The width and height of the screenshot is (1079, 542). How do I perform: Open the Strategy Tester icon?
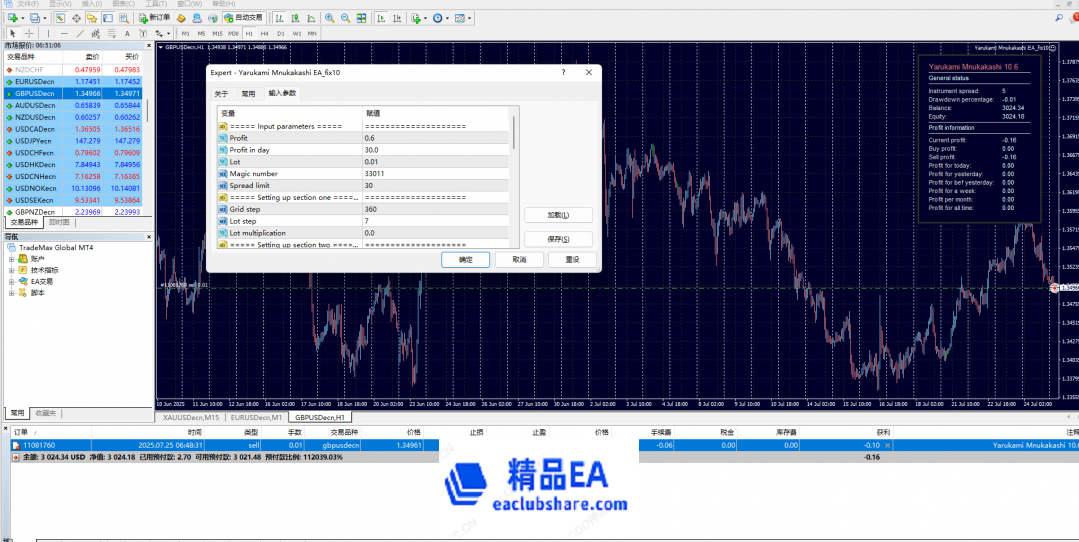tap(124, 18)
